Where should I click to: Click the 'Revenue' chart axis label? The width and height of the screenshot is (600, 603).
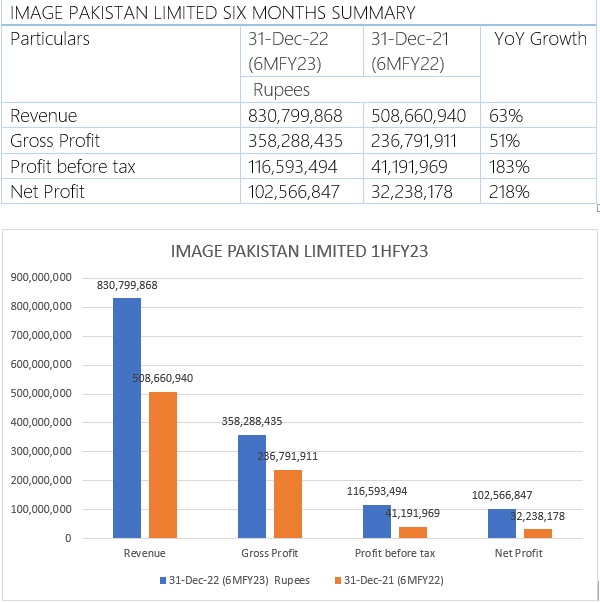tap(145, 553)
